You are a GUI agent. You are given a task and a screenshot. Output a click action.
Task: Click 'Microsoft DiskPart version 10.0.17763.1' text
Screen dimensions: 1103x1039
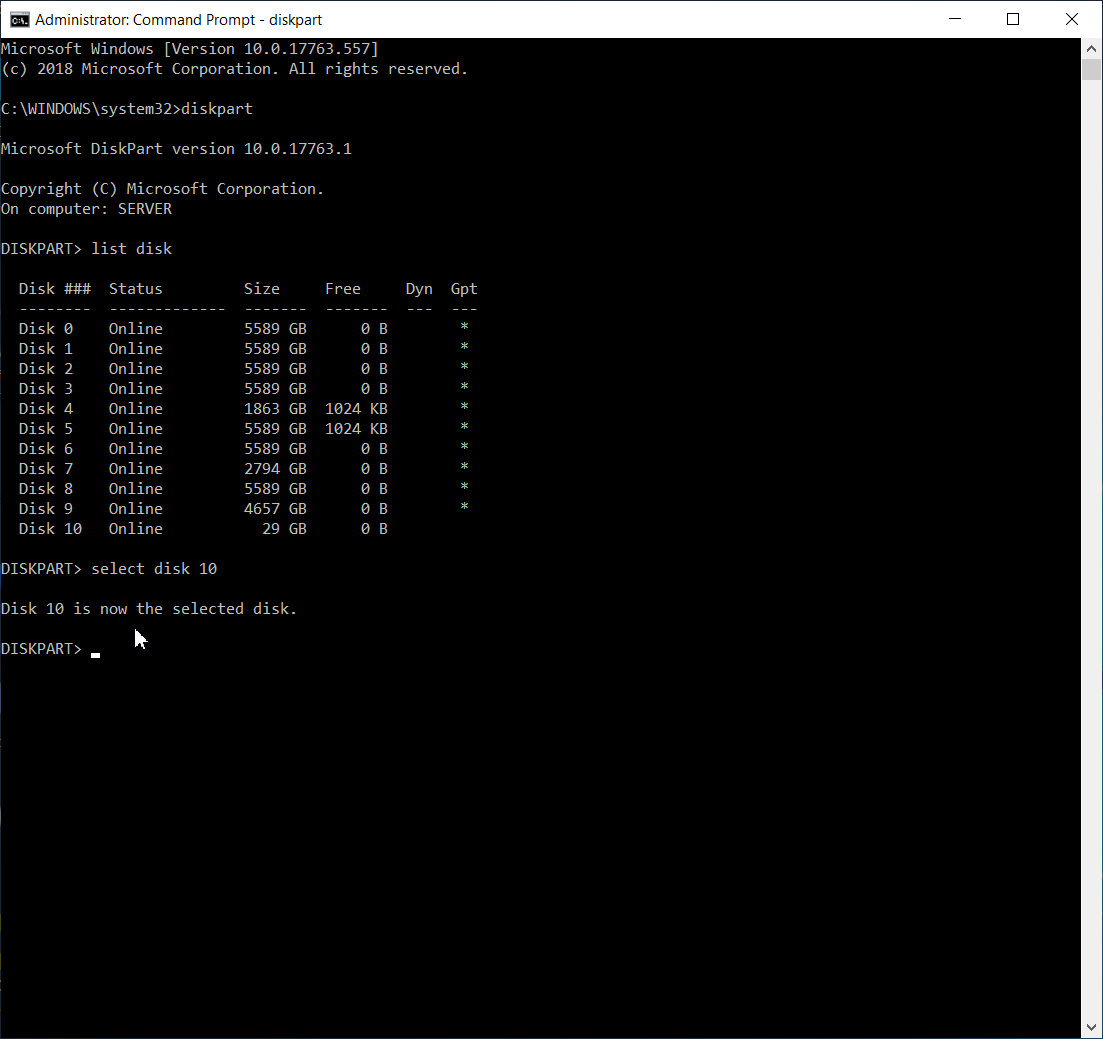(x=176, y=149)
